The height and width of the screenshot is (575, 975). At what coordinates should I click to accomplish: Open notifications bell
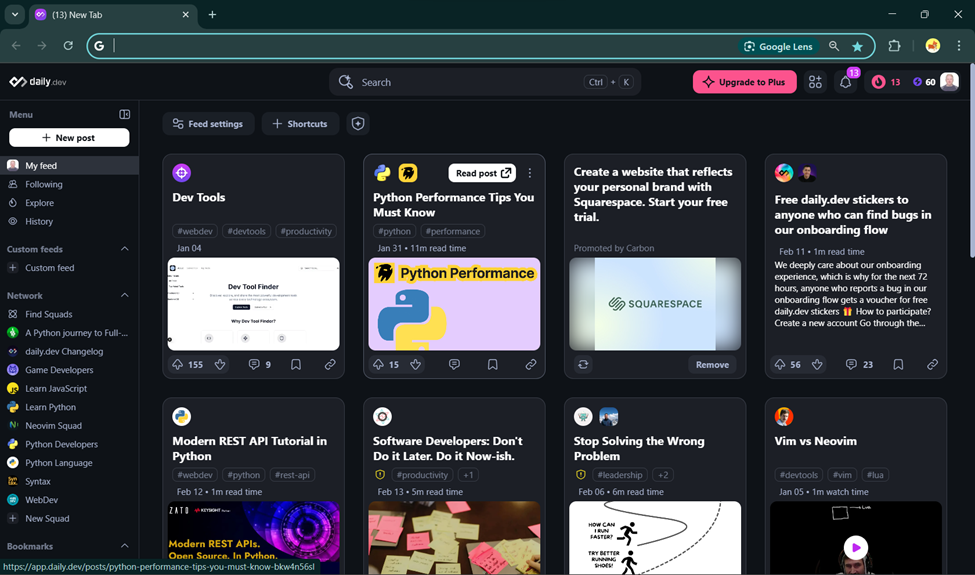click(846, 82)
